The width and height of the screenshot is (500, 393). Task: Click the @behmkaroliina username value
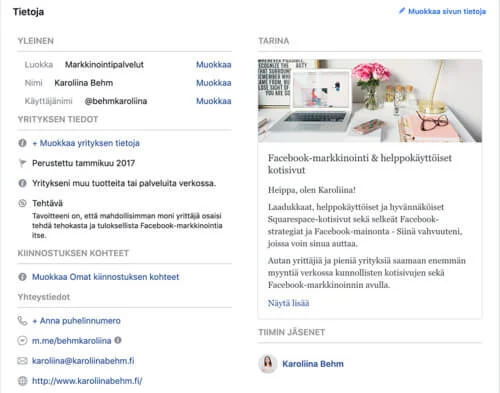[x=116, y=101]
